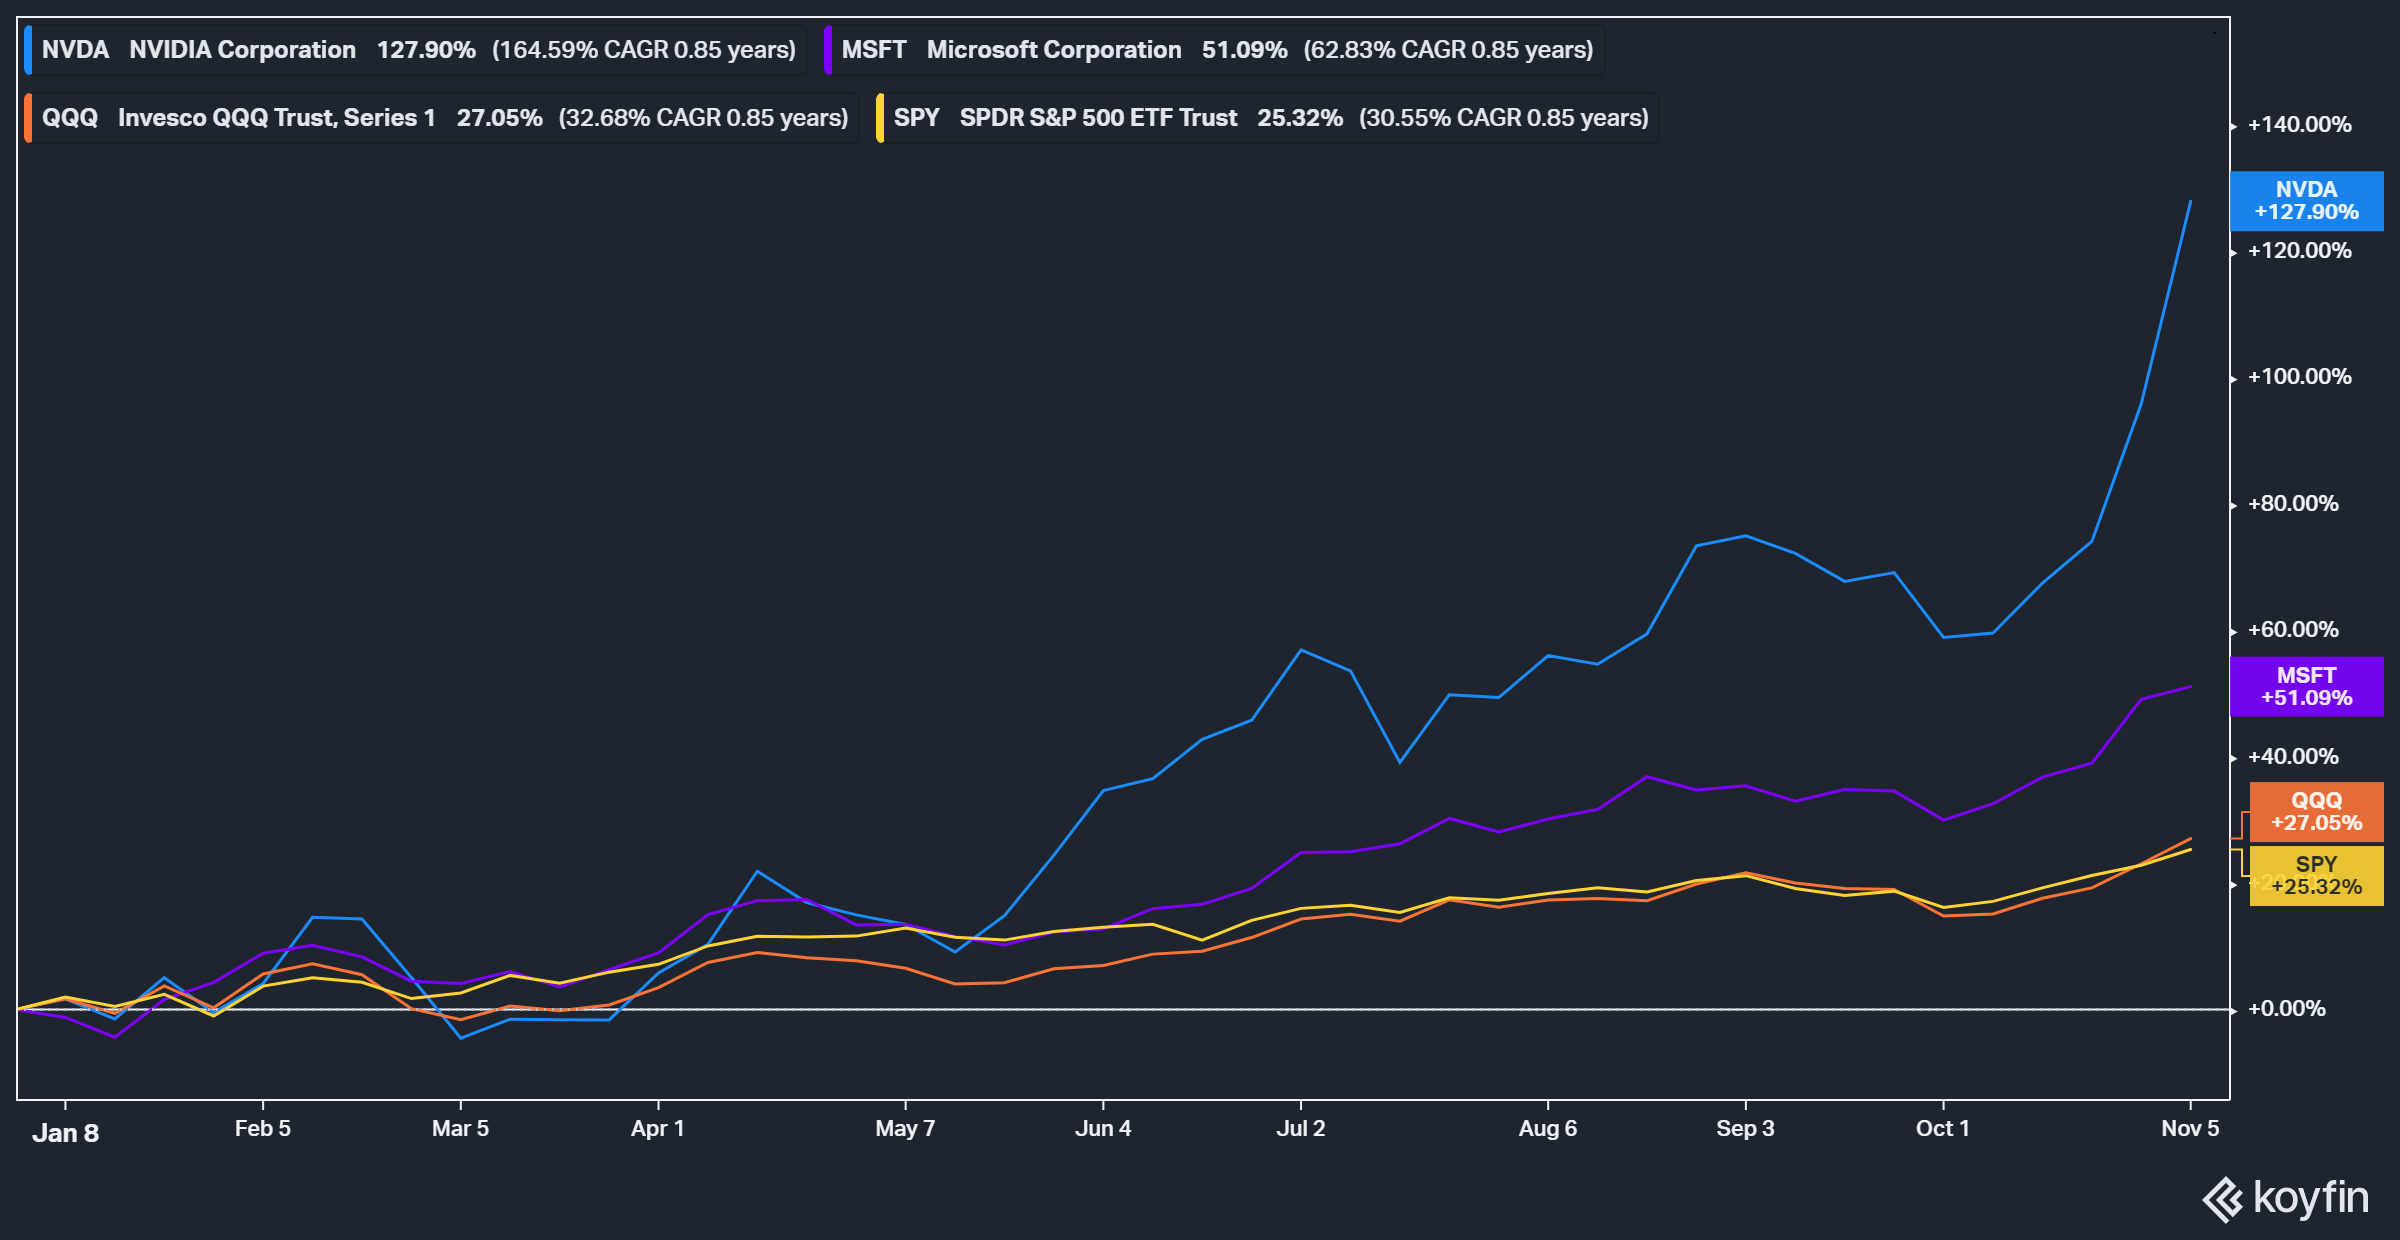This screenshot has width=2400, height=1240.
Task: Click the 32.68% CAGR text for QQQ
Action: (703, 118)
